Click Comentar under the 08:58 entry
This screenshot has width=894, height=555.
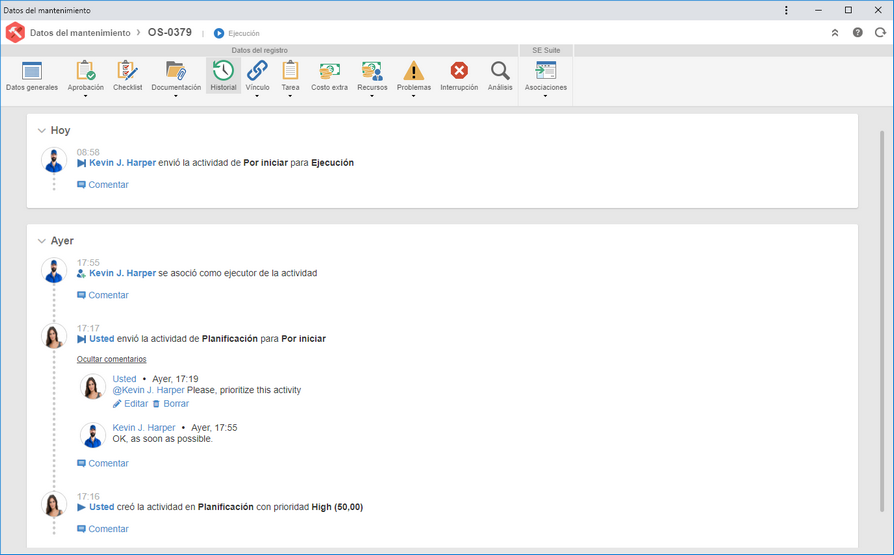click(x=103, y=185)
